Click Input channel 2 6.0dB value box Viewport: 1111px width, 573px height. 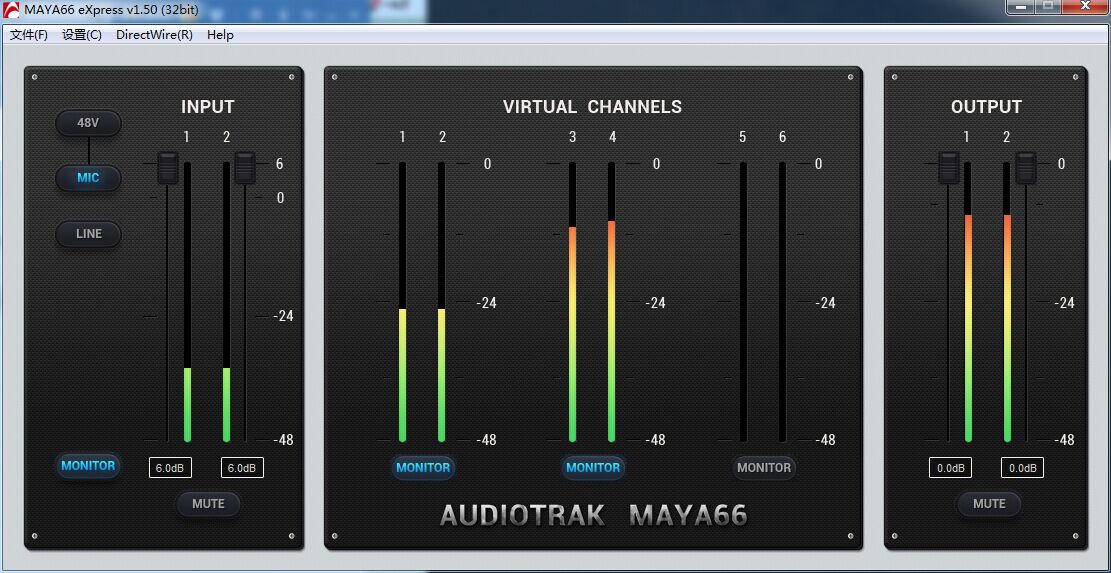(x=242, y=467)
